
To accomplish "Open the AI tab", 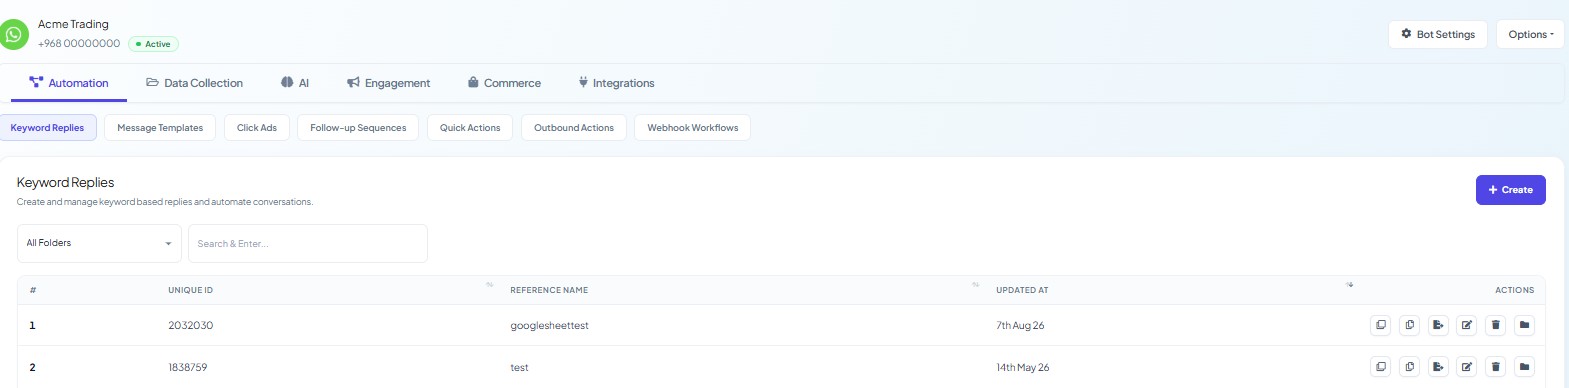I will coord(295,83).
